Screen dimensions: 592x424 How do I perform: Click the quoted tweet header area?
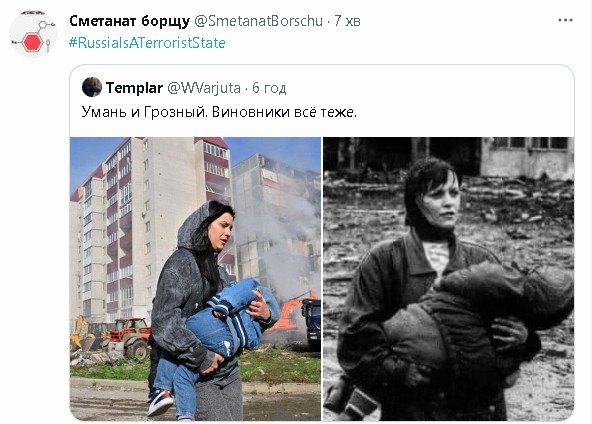(x=322, y=88)
